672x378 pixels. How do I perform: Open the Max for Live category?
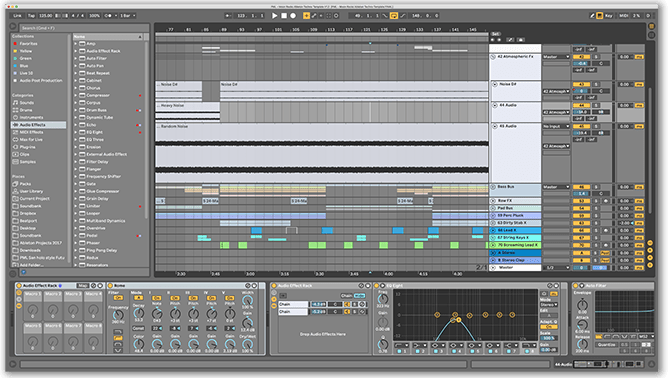point(31,140)
